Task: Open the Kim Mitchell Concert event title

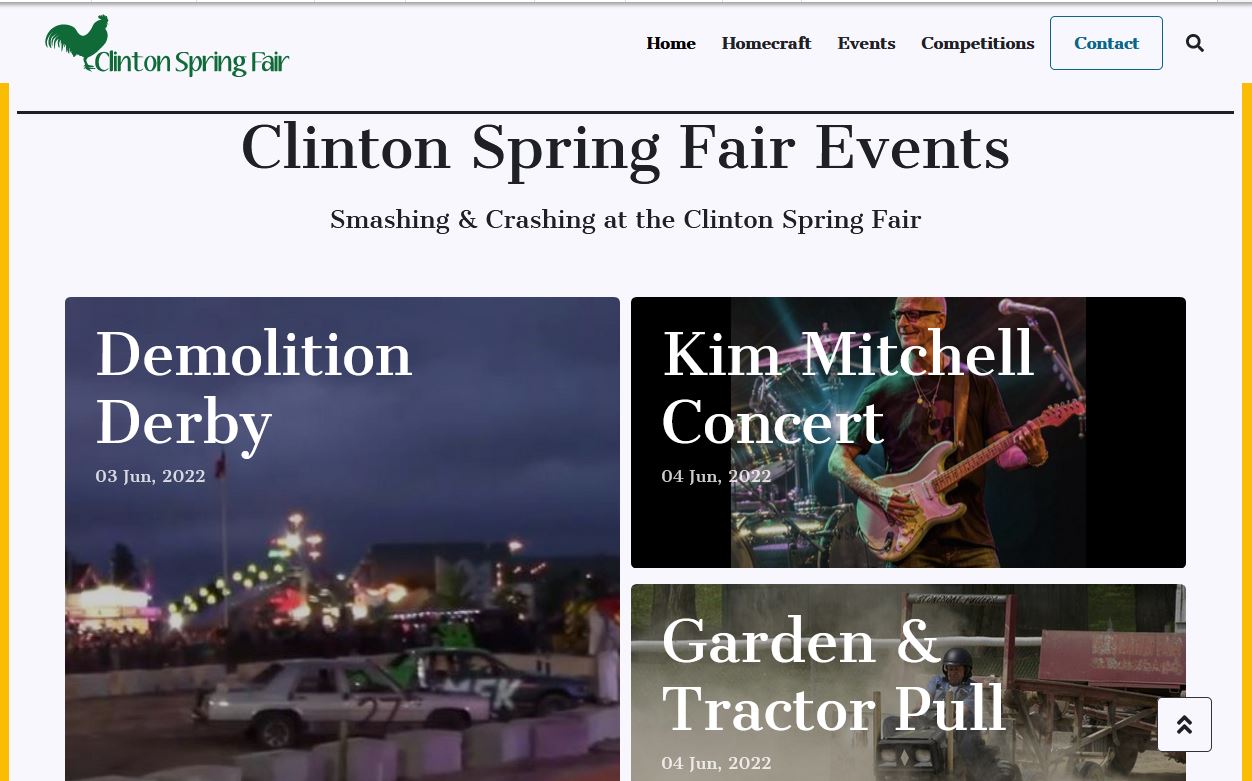Action: coord(847,387)
